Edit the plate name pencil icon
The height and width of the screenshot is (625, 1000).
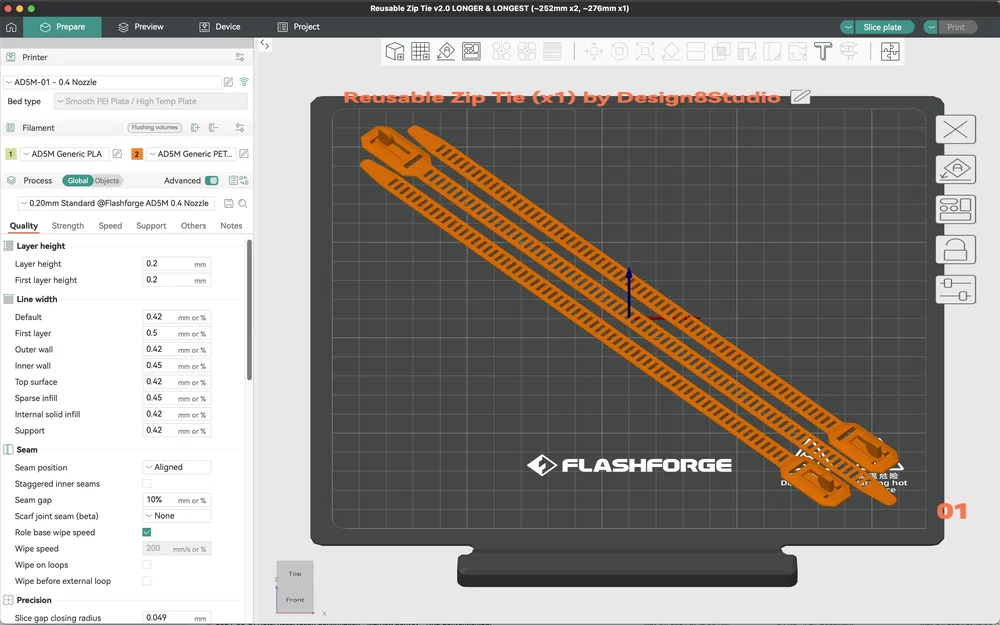[x=800, y=96]
